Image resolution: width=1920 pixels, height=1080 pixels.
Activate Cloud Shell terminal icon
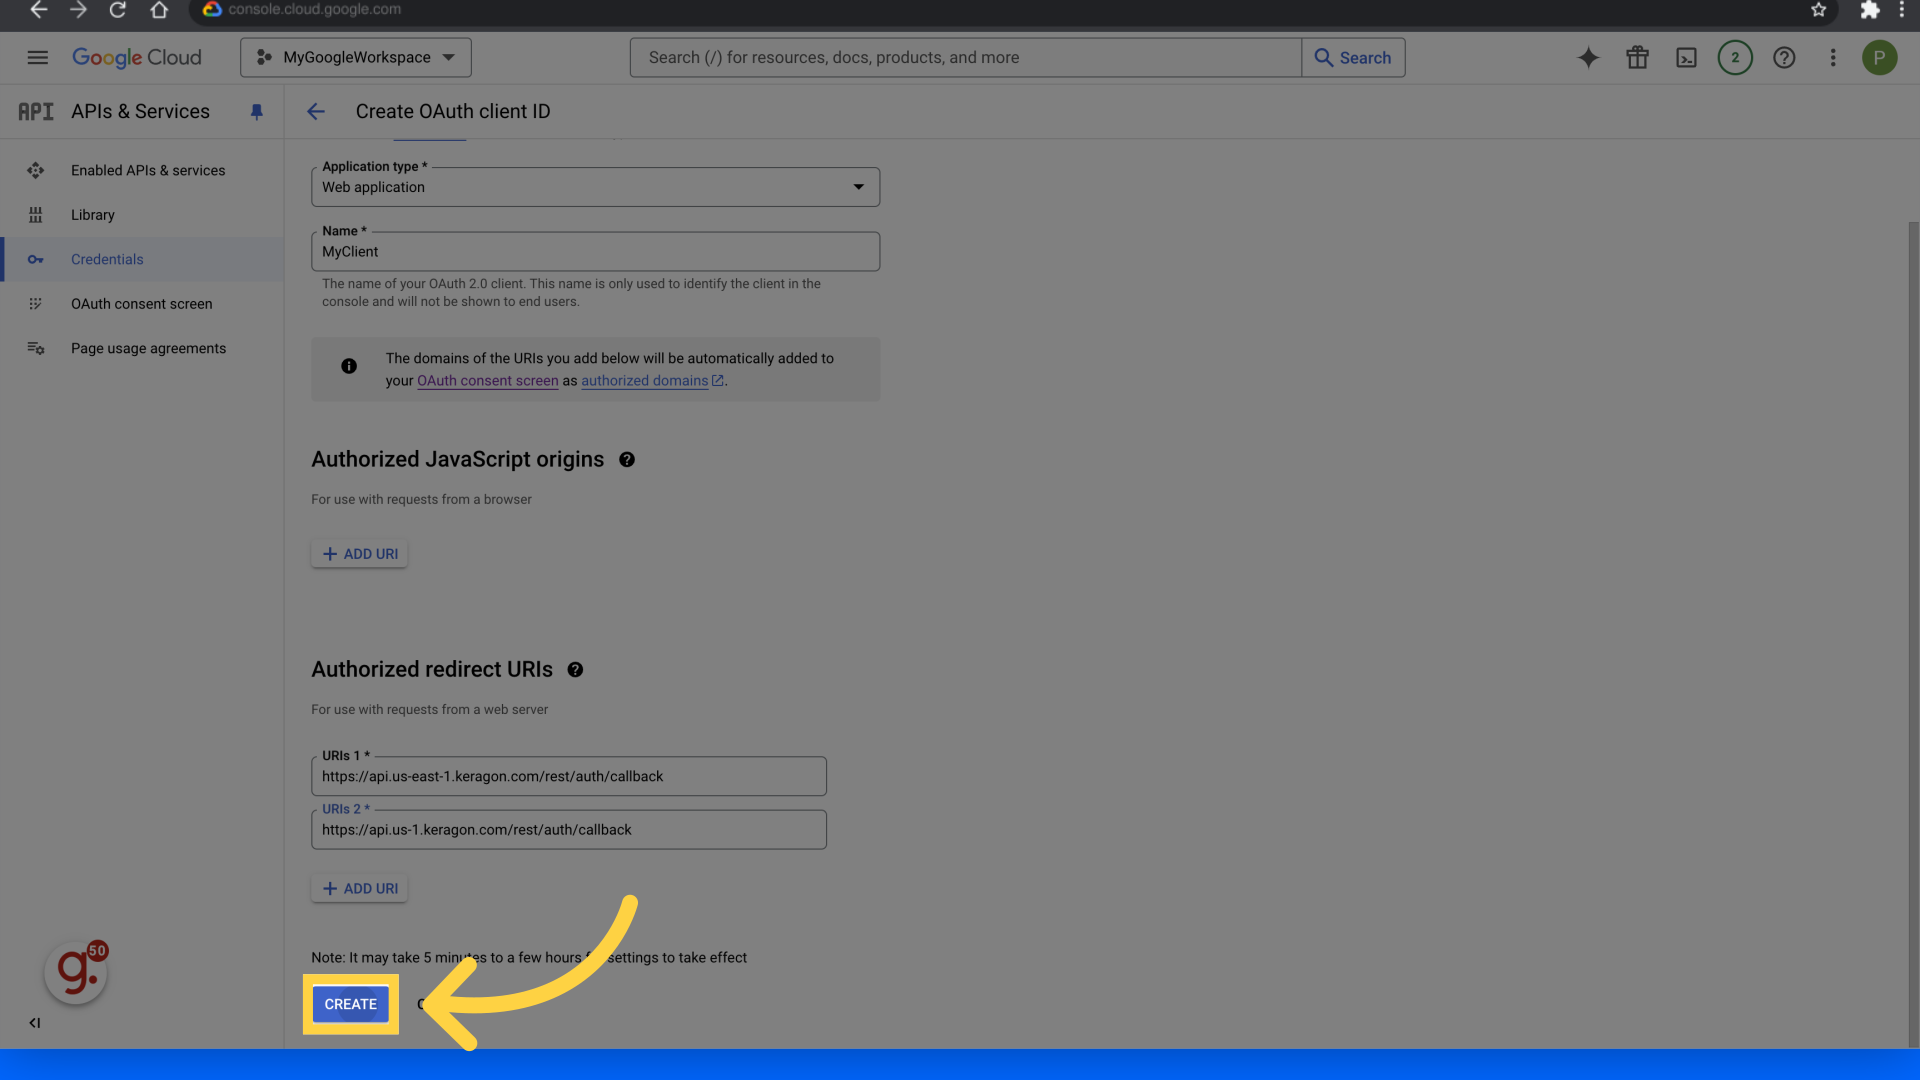click(x=1686, y=58)
